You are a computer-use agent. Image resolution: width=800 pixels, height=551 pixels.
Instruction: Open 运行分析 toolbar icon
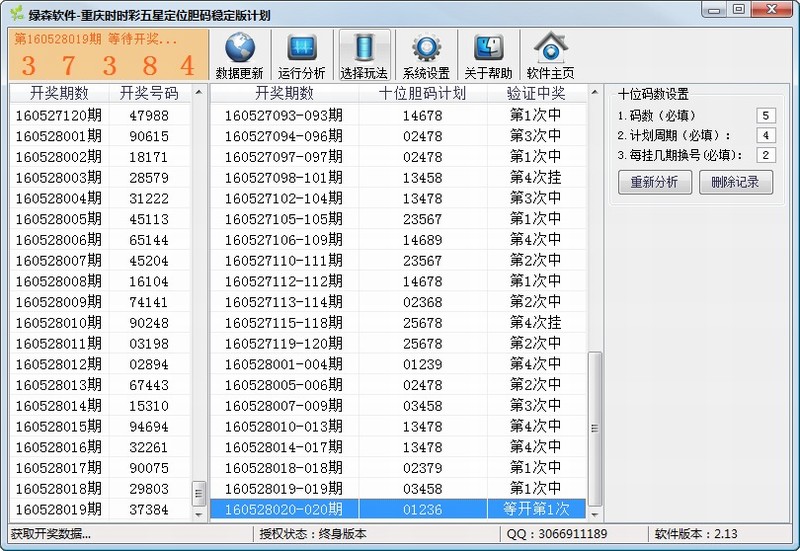point(301,49)
